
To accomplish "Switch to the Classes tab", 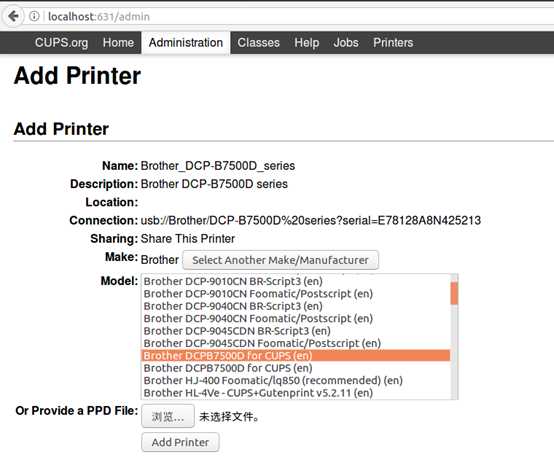I will 258,43.
